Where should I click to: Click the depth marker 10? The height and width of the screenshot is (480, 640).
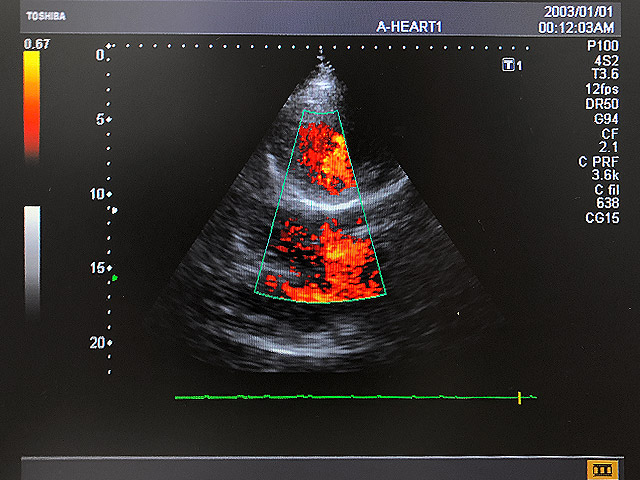[97, 194]
